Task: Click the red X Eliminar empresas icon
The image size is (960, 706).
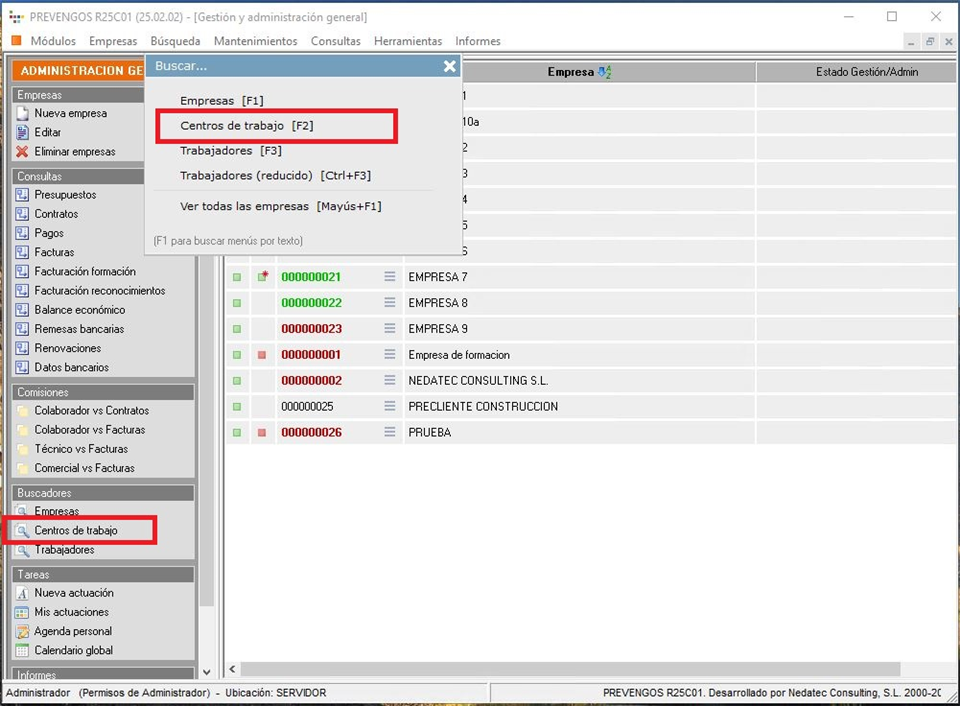Action: click(22, 152)
